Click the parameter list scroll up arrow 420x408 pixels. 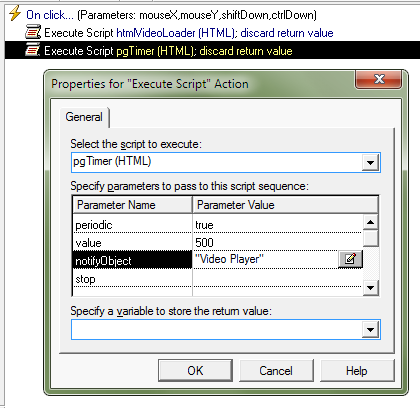click(371, 222)
